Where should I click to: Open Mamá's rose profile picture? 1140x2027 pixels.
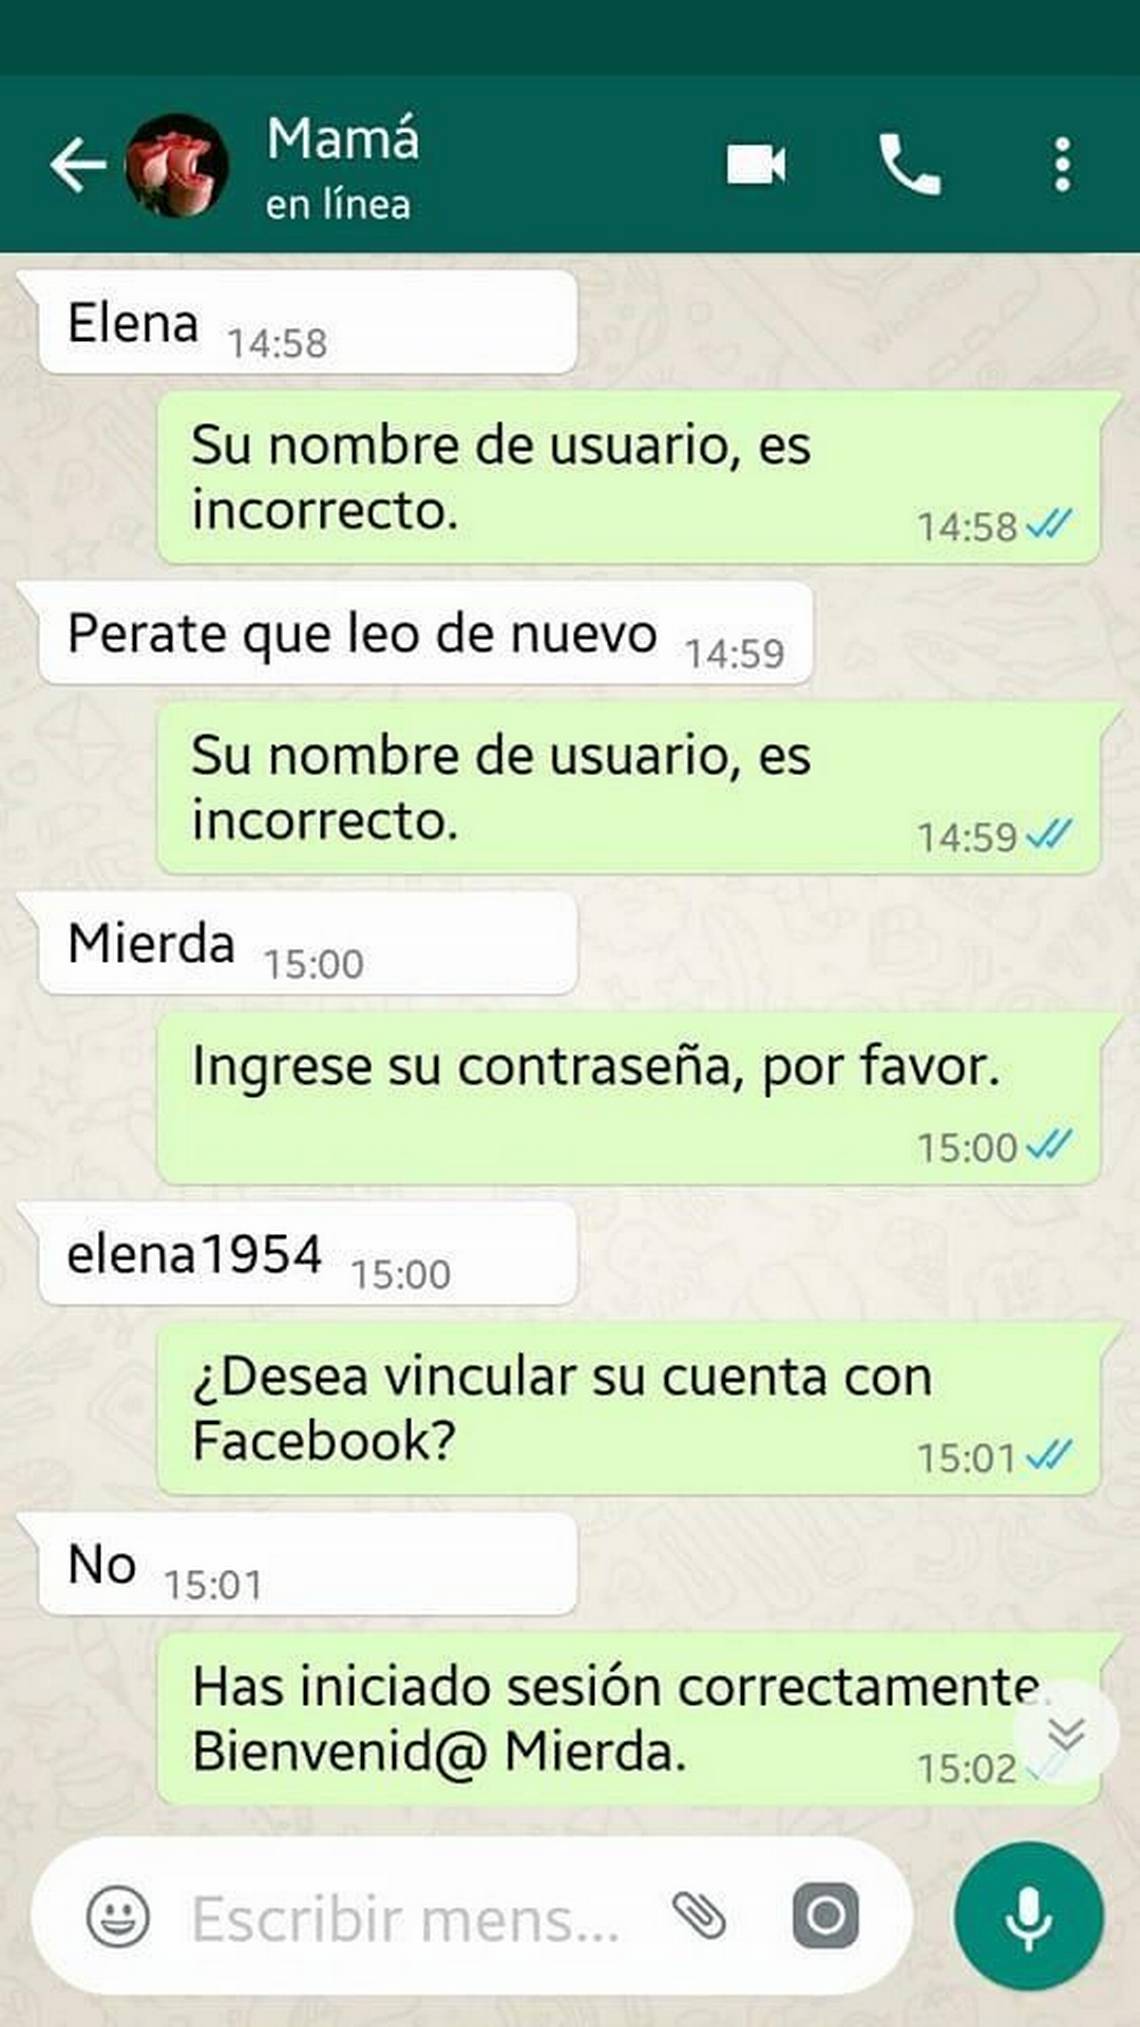(x=177, y=166)
